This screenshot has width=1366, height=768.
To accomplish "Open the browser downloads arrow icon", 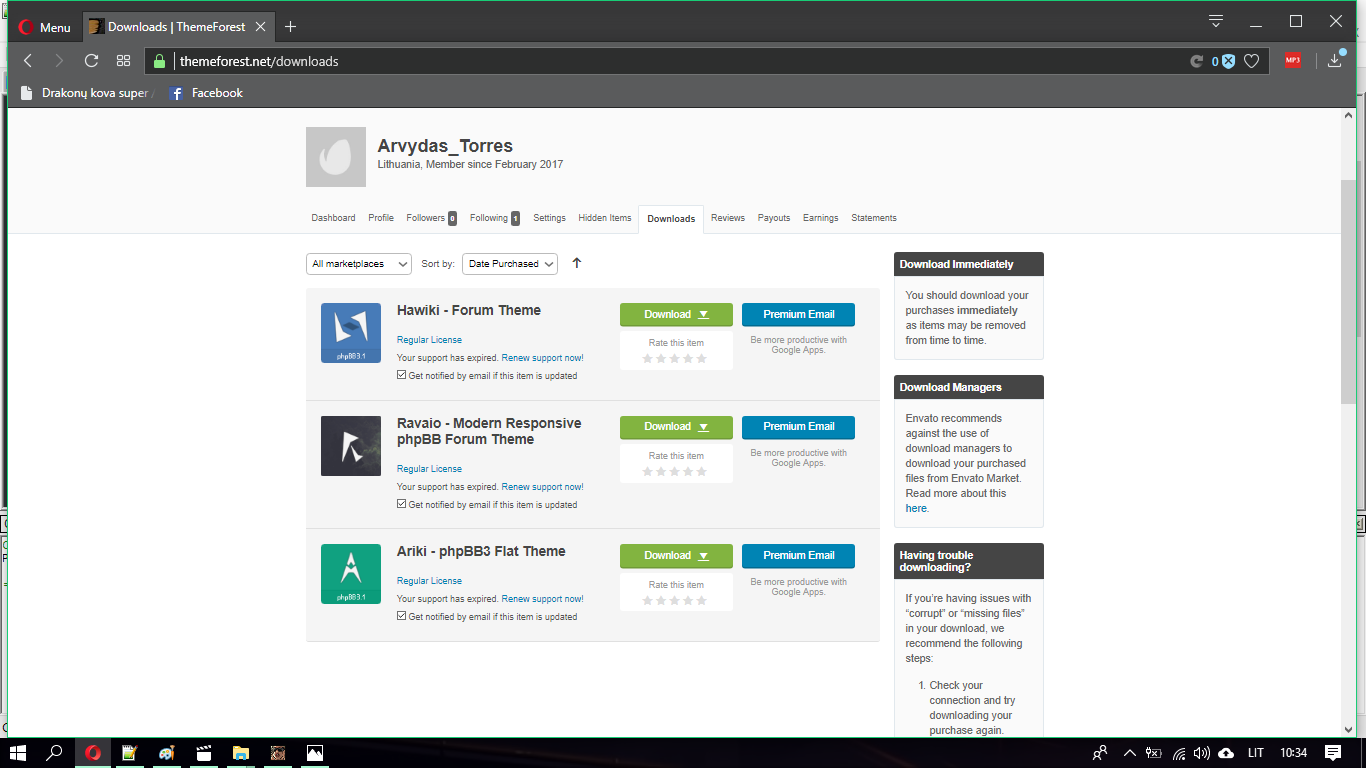I will pyautogui.click(x=1334, y=61).
